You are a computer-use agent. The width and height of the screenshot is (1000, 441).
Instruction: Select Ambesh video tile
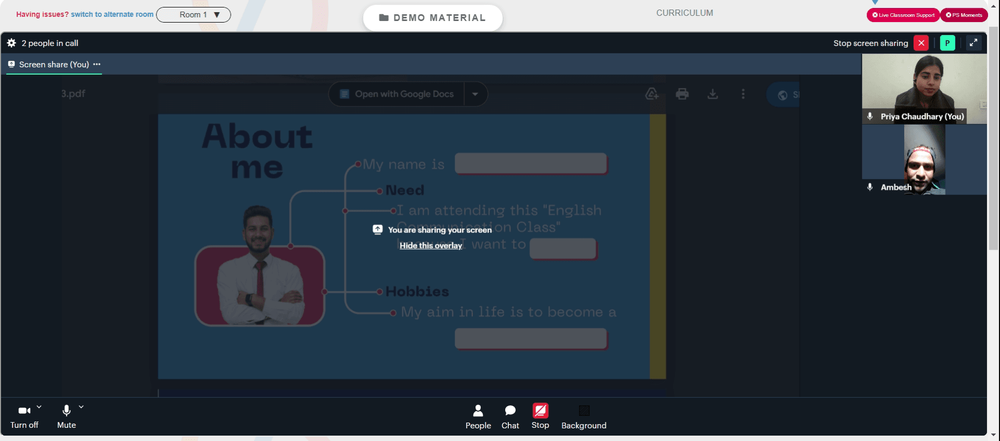click(x=924, y=160)
